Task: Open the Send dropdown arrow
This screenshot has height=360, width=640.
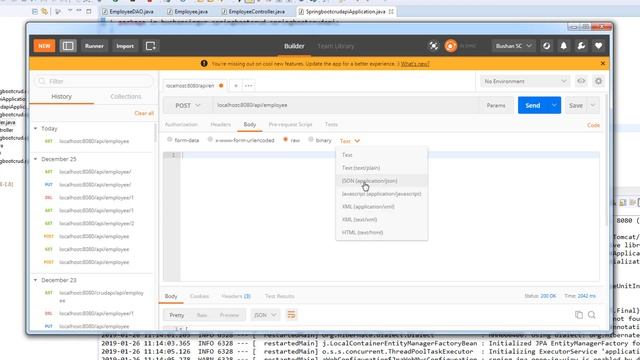Action: (x=554, y=105)
